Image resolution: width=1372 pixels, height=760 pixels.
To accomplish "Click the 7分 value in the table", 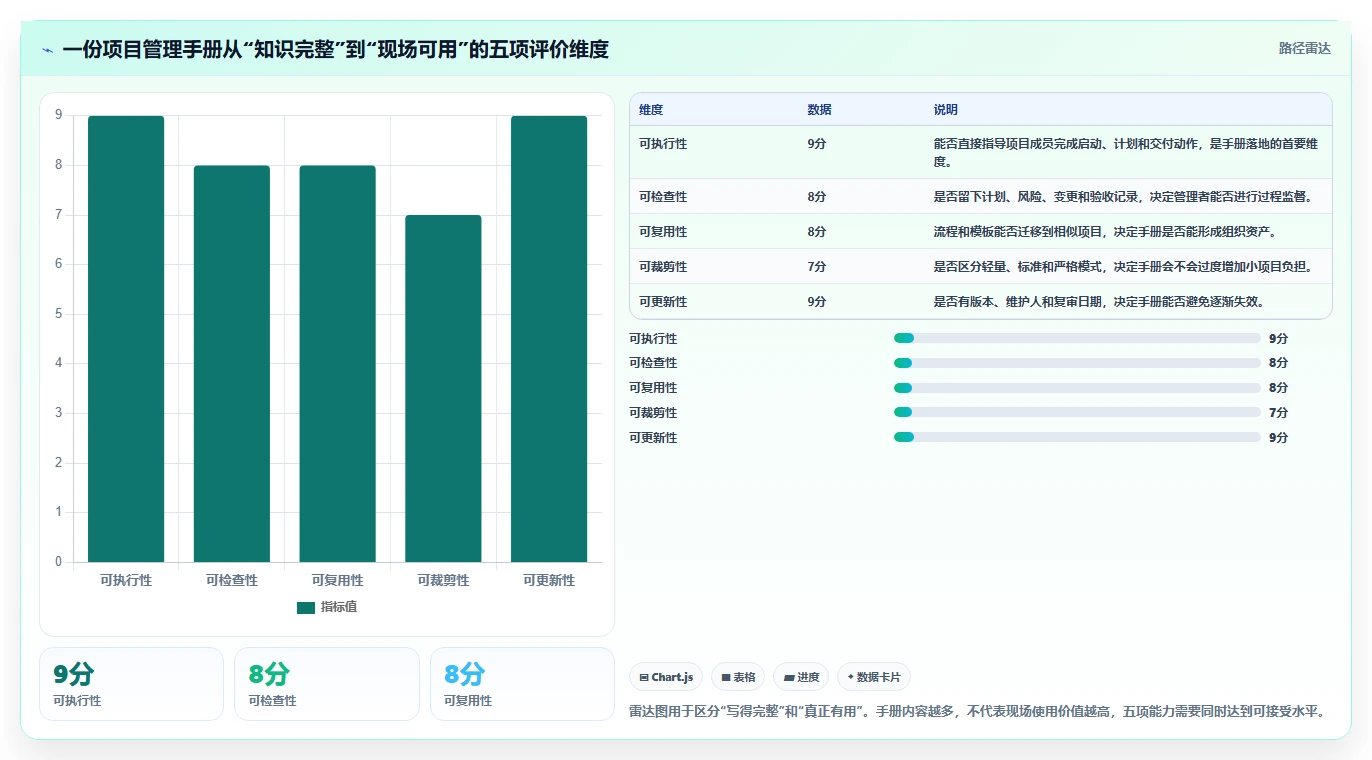I will pyautogui.click(x=816, y=267).
